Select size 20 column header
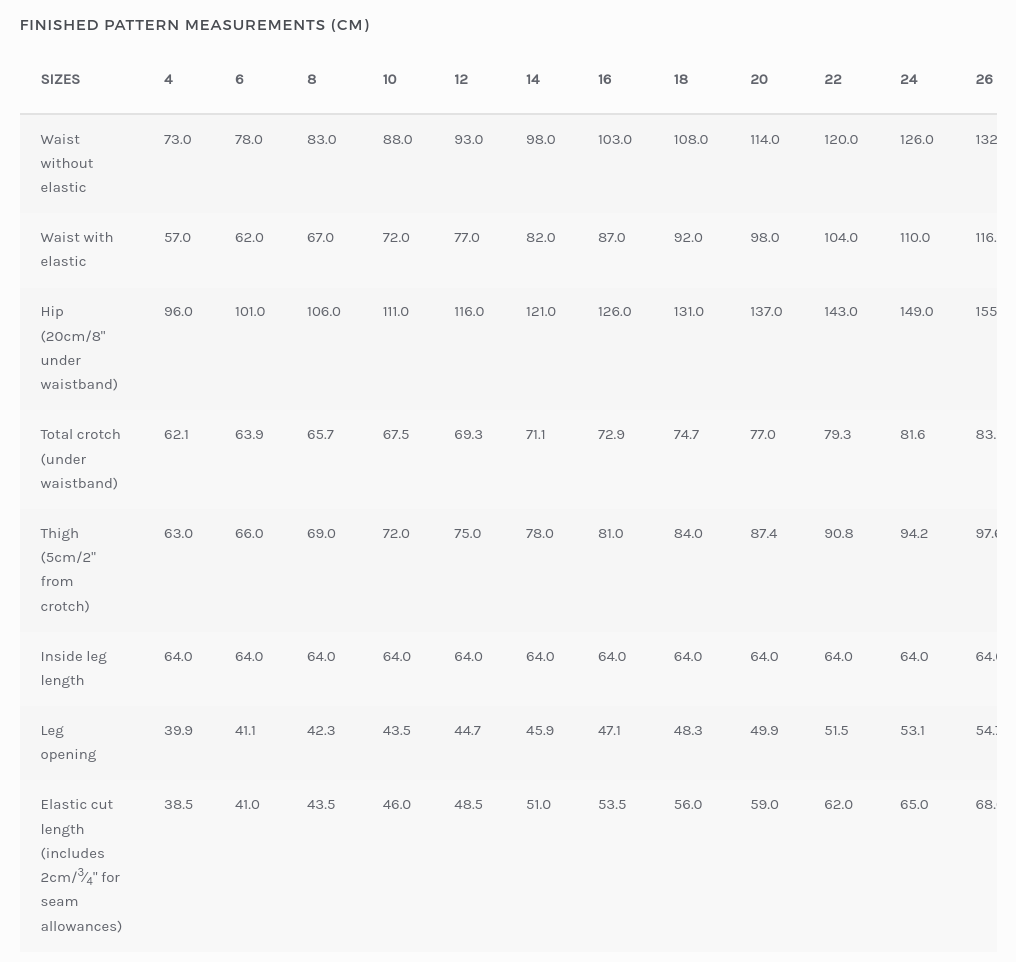This screenshot has height=962, width=1016. [759, 79]
